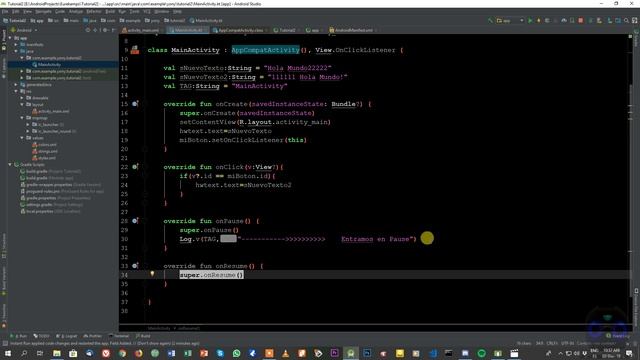This screenshot has width=640, height=360.
Task: Open the Run tool window button
Action: tap(19, 336)
